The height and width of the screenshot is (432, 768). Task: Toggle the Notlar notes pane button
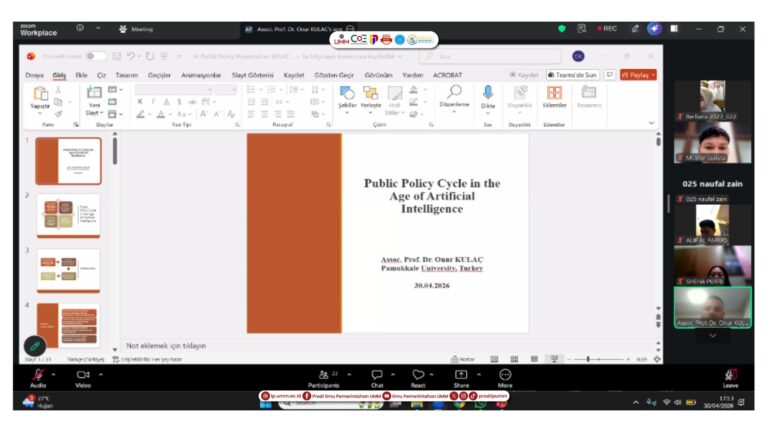(x=463, y=359)
